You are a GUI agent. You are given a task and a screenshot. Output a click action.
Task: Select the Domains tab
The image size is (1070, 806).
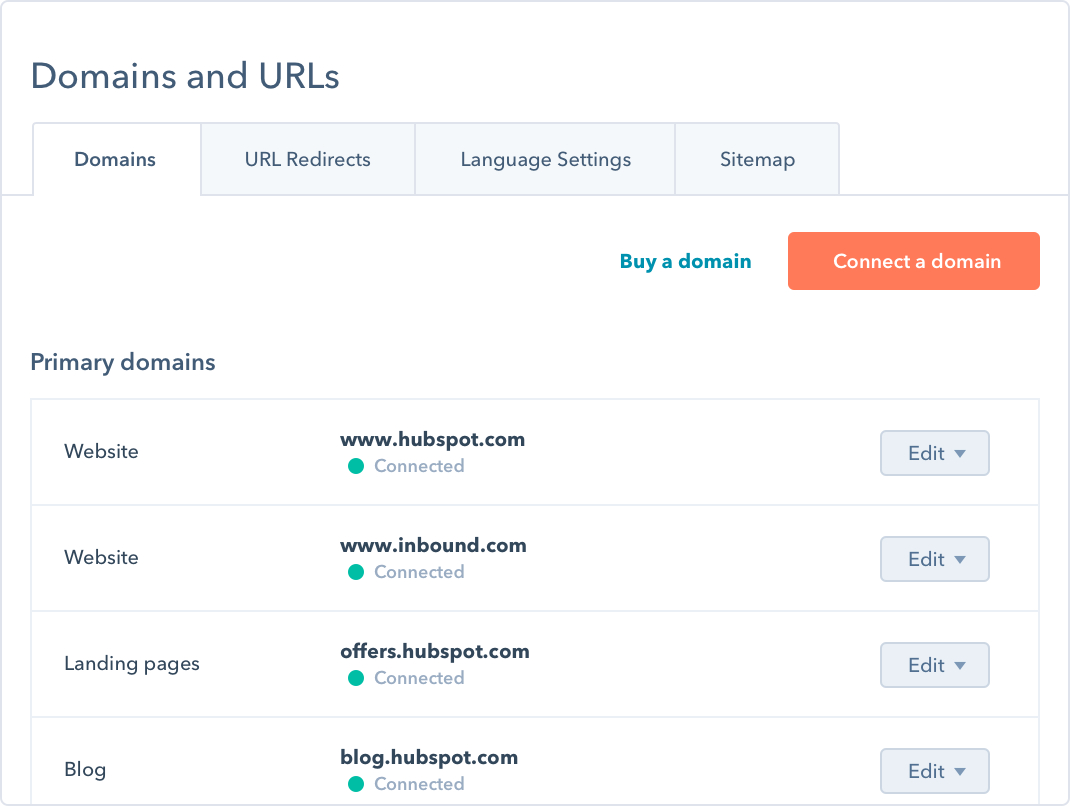tap(115, 158)
